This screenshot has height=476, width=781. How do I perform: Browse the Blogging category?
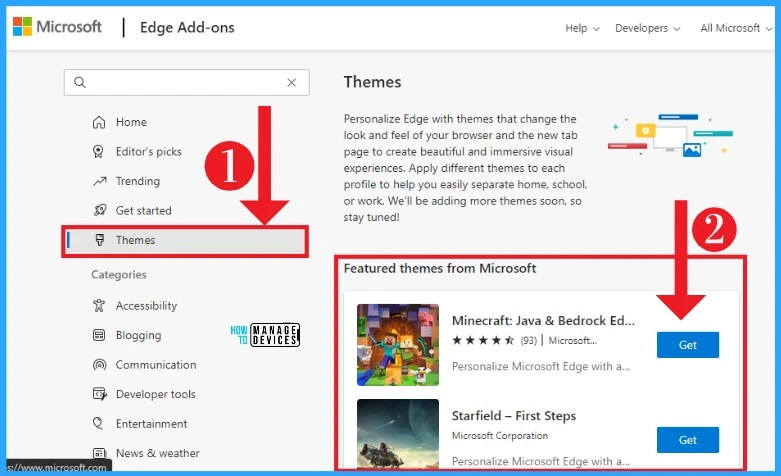click(x=138, y=336)
